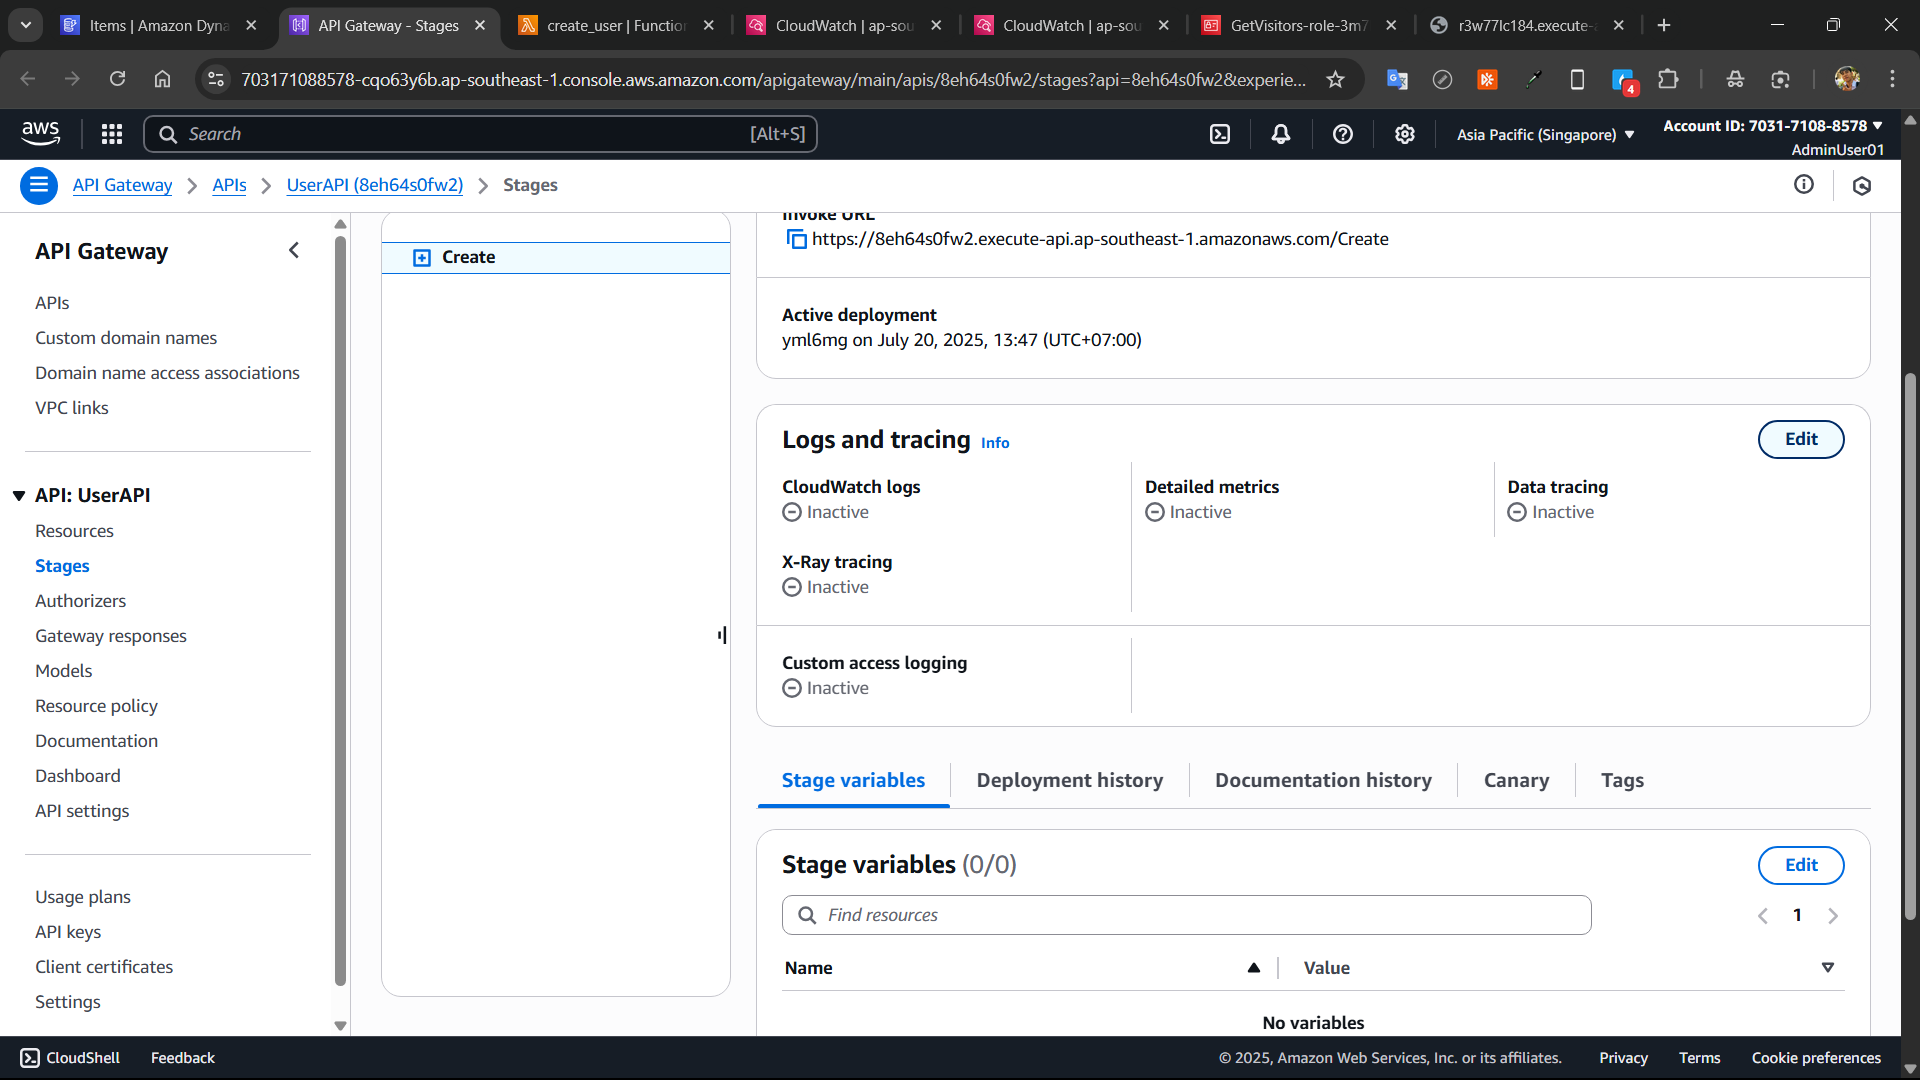1920x1080 pixels.
Task: Expand the Create stage tree node
Action: (422, 258)
